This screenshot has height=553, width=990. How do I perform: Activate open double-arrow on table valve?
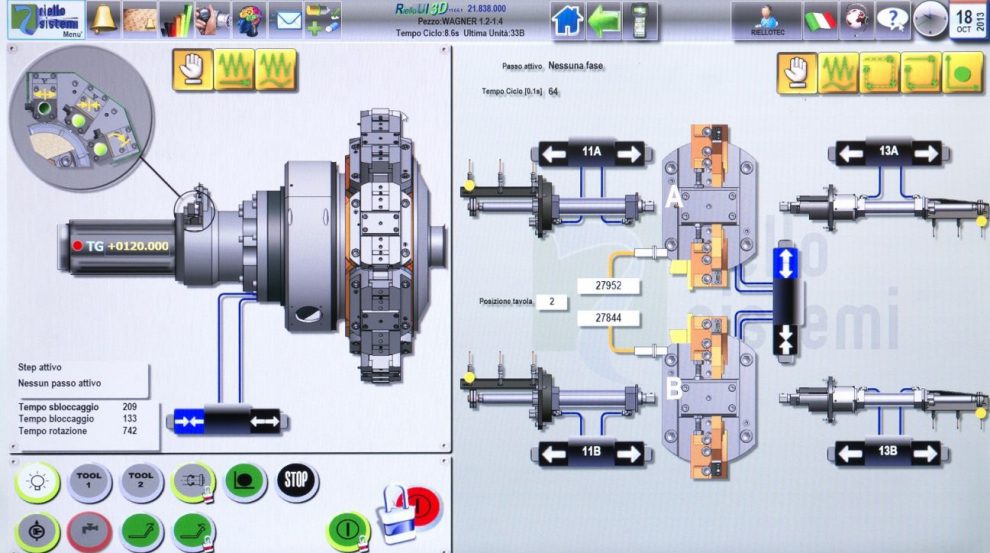tap(265, 422)
